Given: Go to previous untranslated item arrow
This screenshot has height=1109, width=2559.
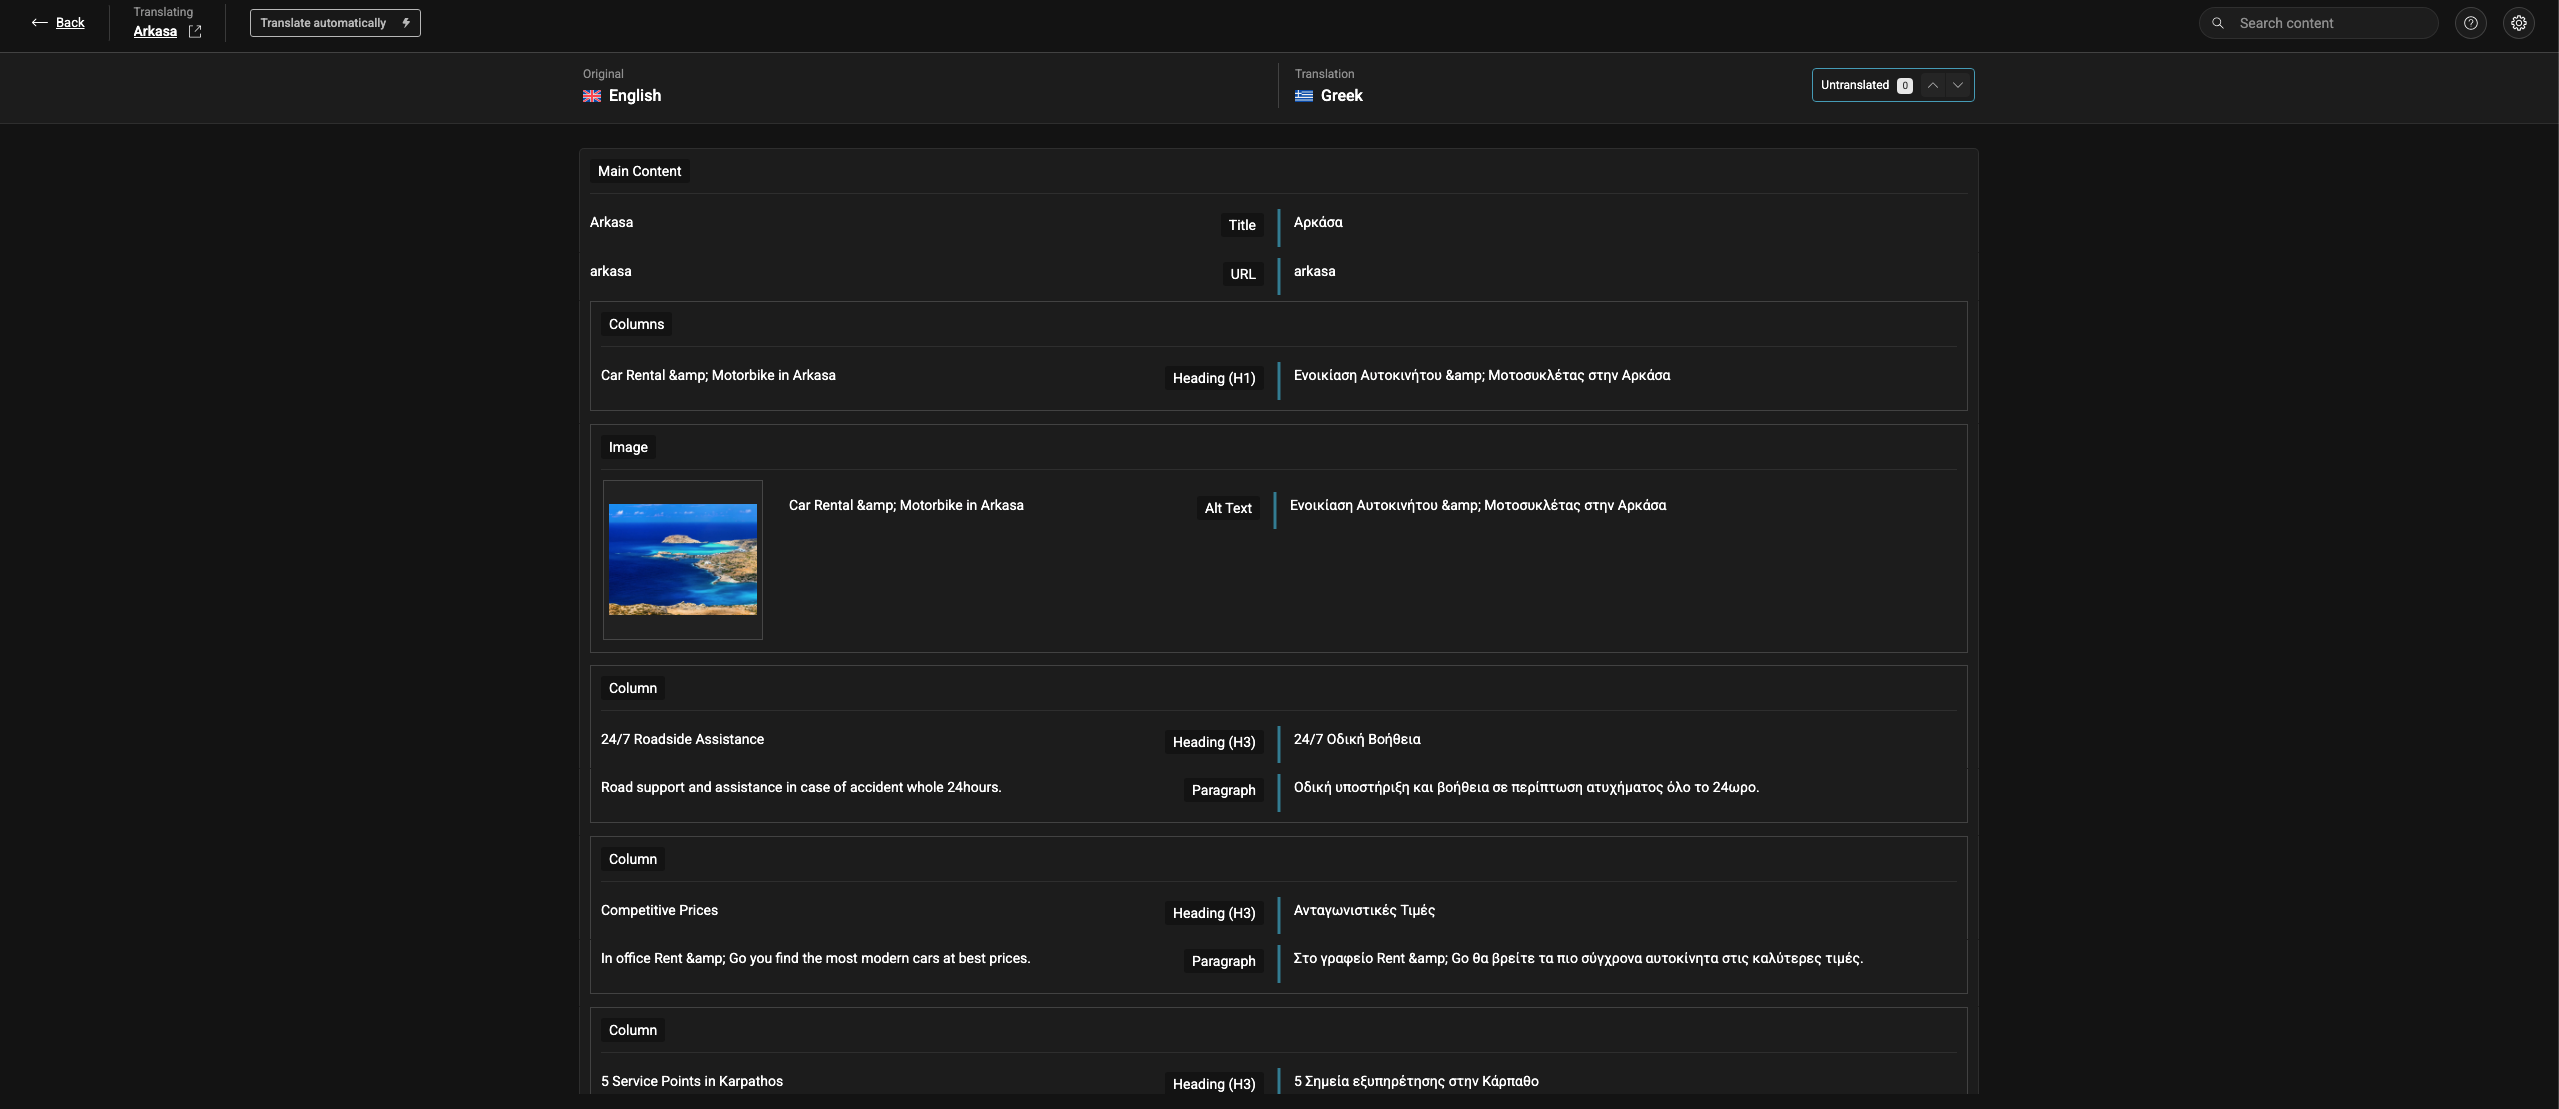Looking at the screenshot, I should pos(1932,85).
